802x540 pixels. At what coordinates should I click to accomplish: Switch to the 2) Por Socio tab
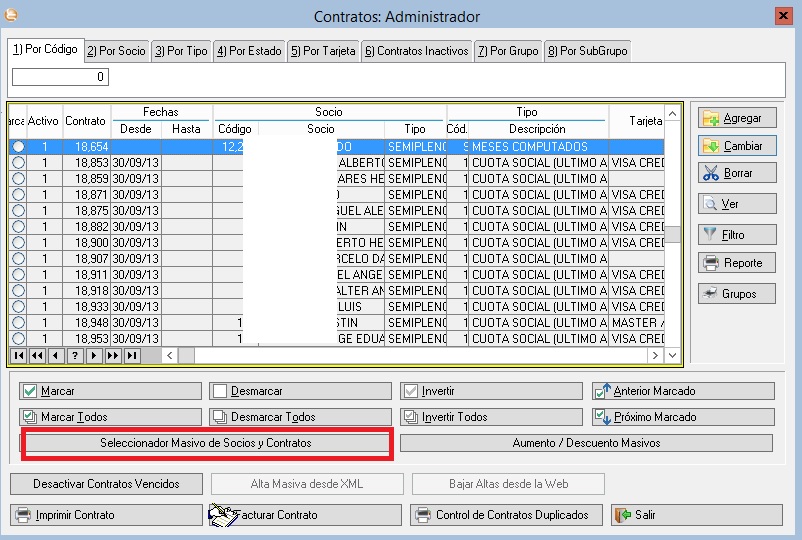(x=116, y=51)
